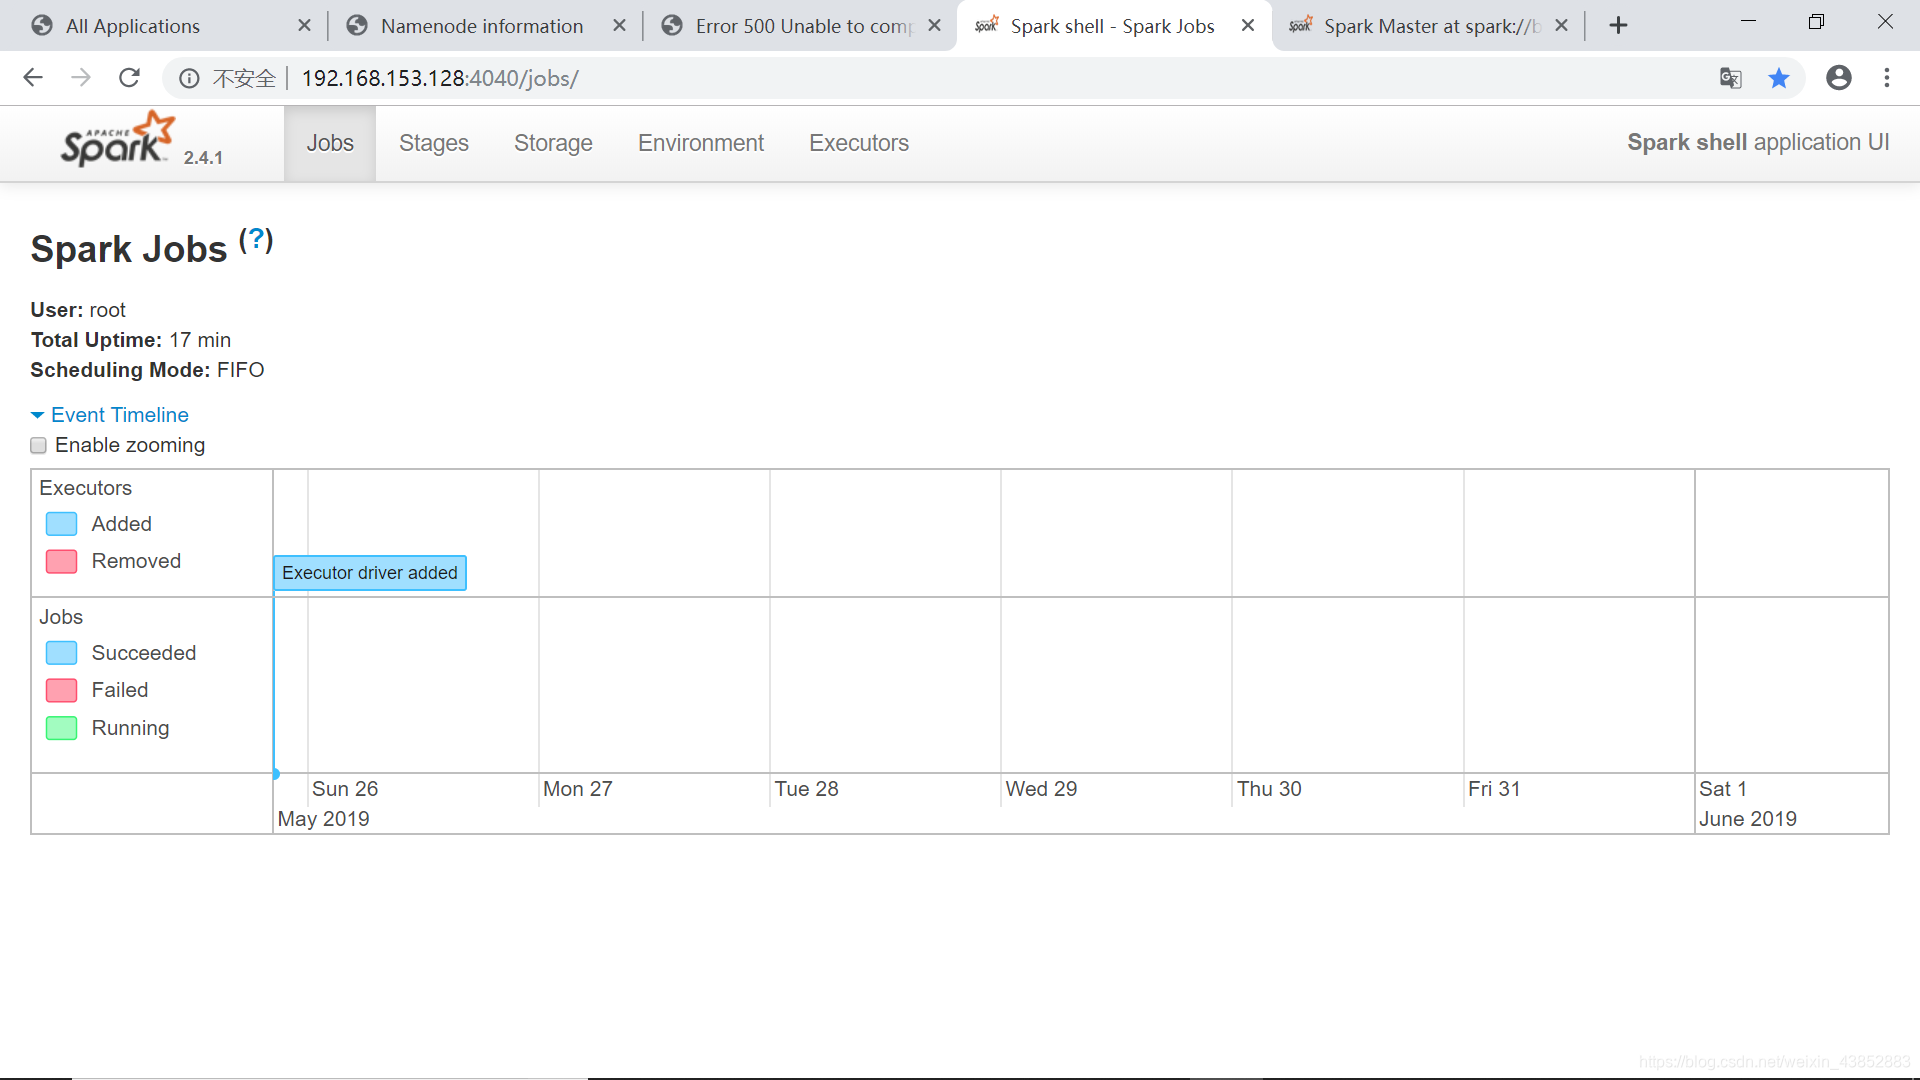Click the Sun 26 timeline date label
This screenshot has height=1080, width=1920.
click(x=345, y=789)
